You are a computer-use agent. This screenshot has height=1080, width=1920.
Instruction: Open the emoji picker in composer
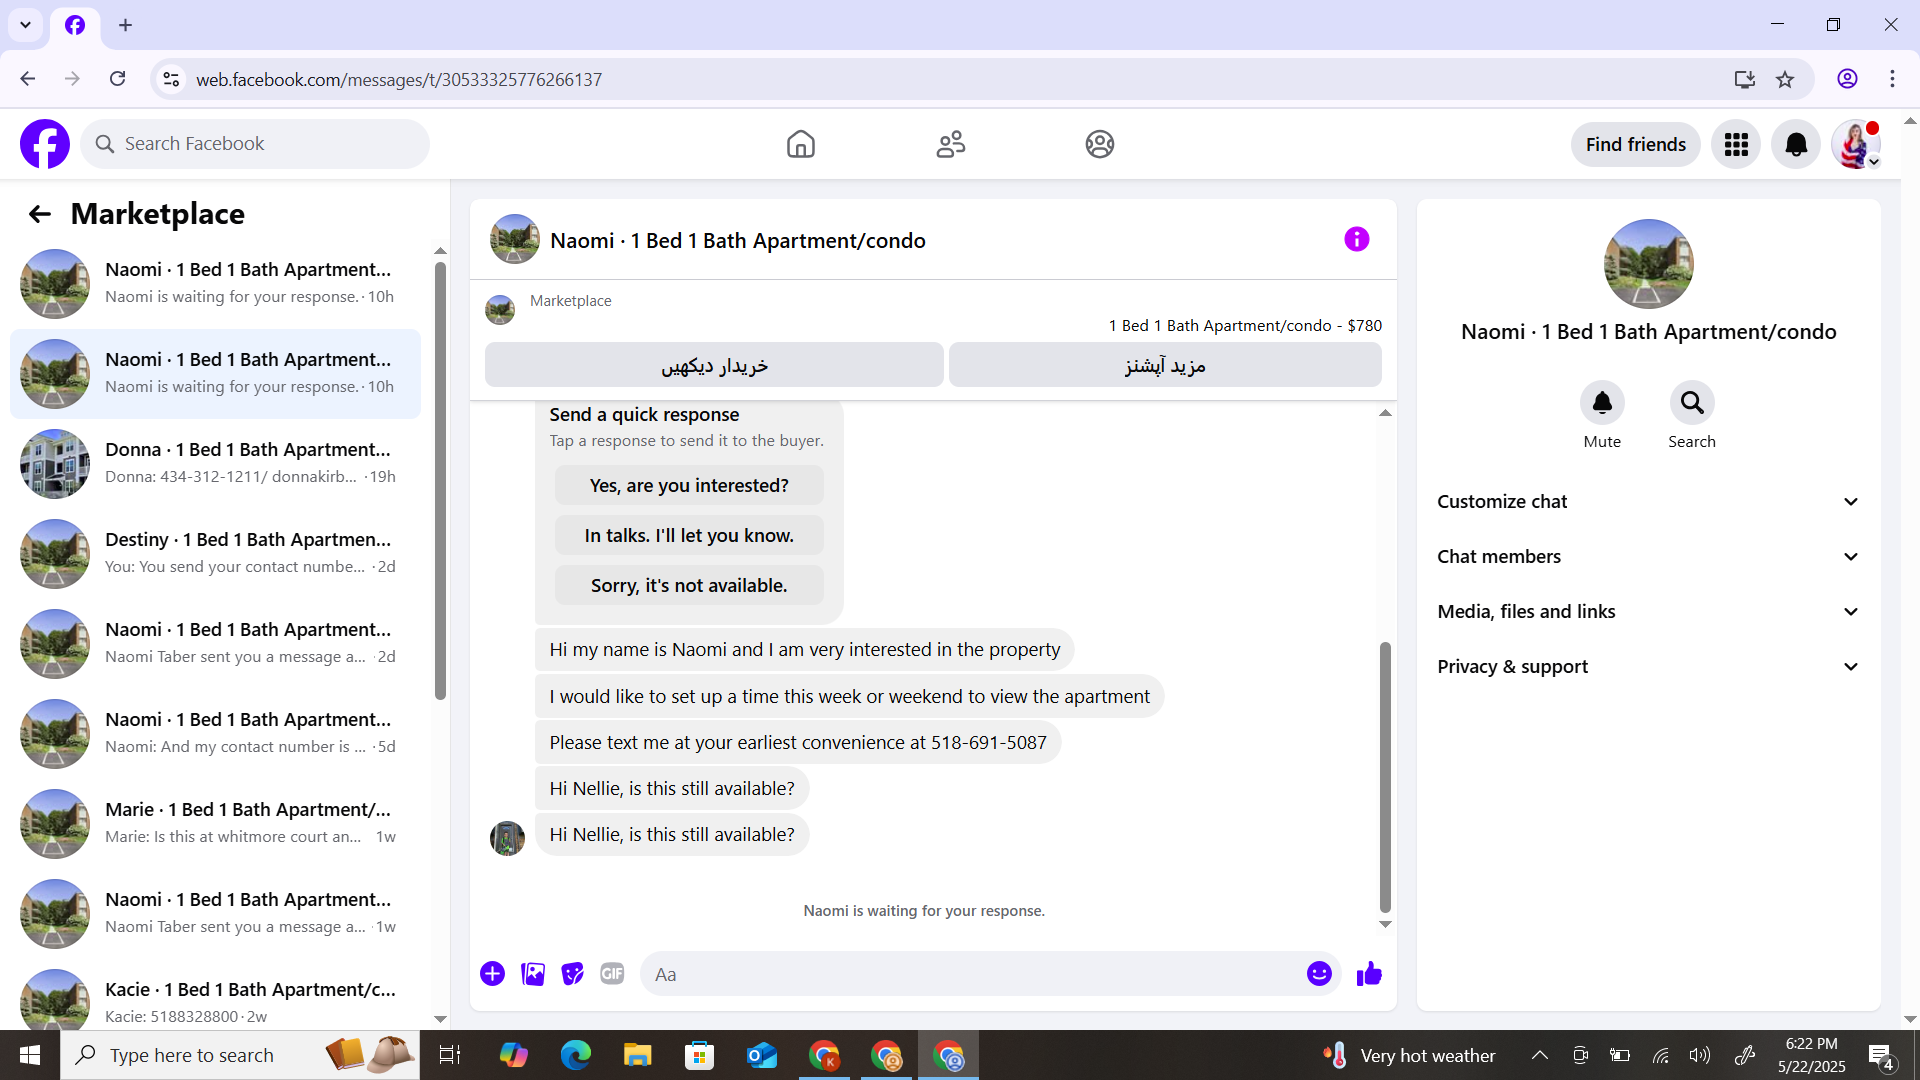click(1319, 974)
